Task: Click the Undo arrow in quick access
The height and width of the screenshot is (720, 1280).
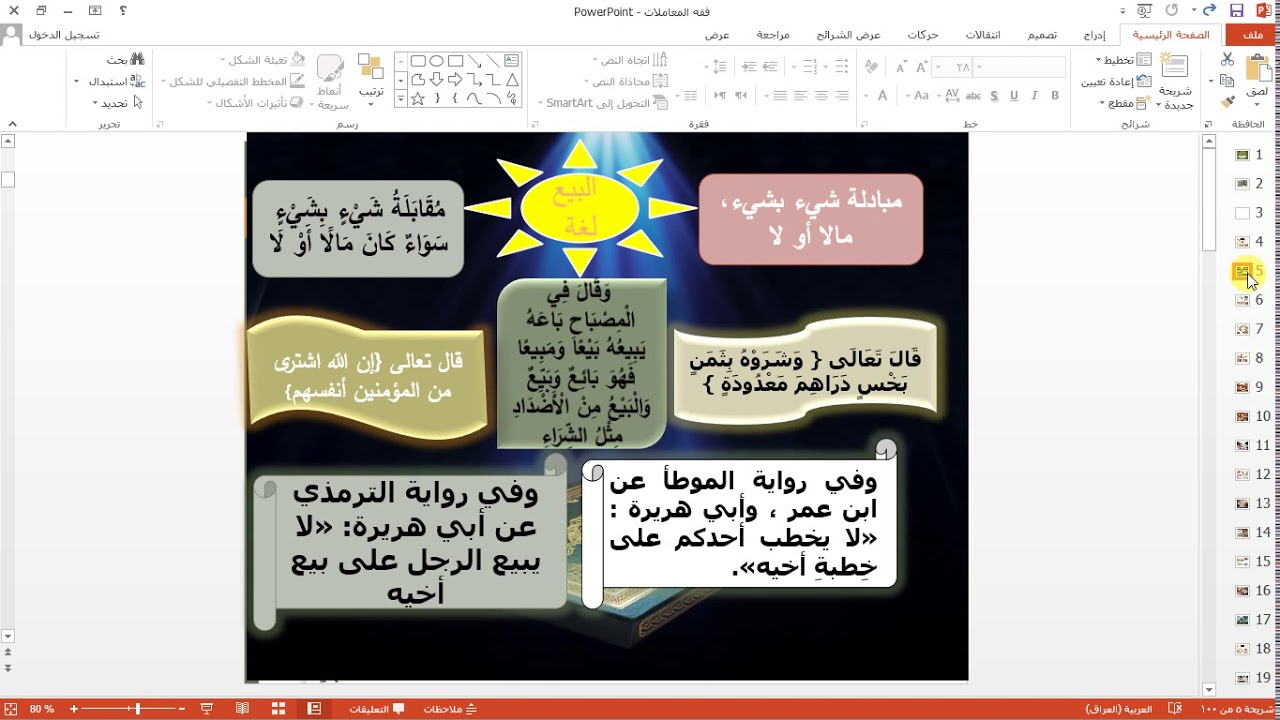Action: (1209, 10)
